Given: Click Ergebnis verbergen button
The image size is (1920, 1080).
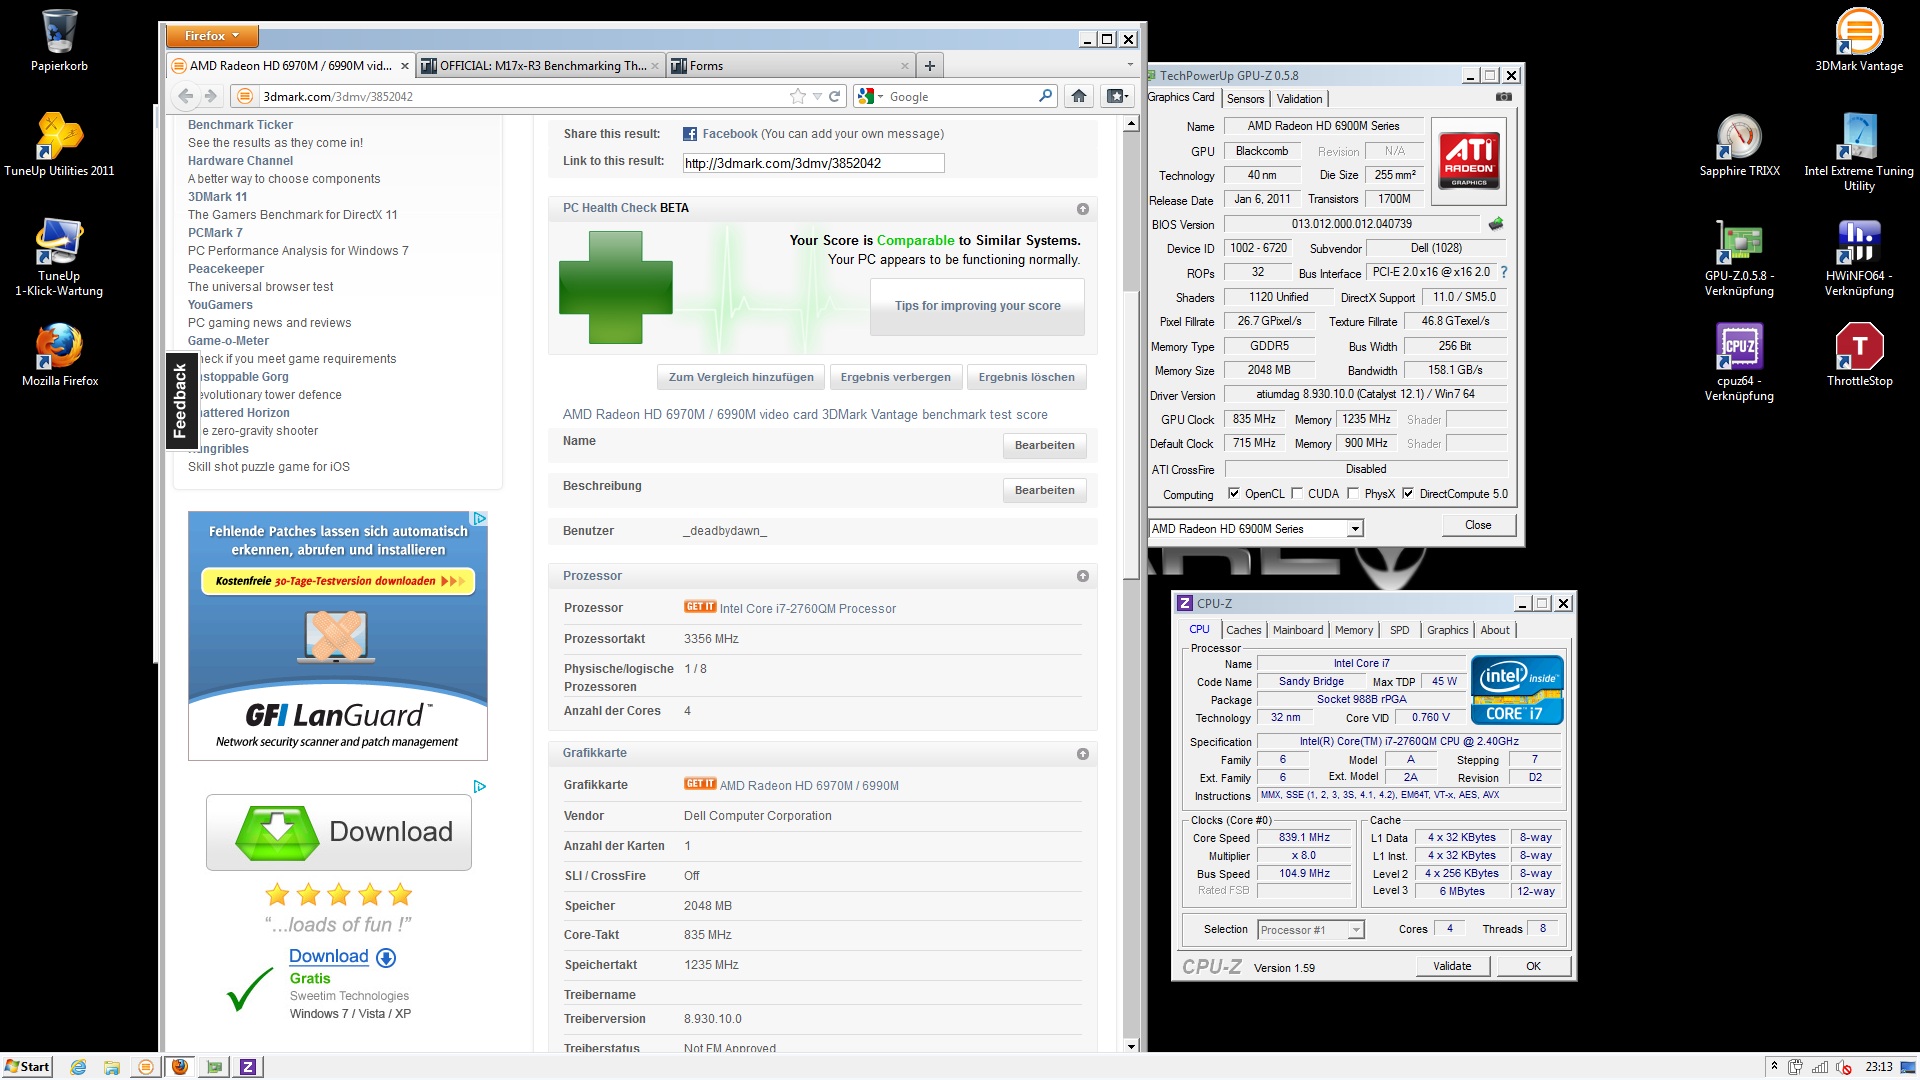Looking at the screenshot, I should [x=895, y=377].
